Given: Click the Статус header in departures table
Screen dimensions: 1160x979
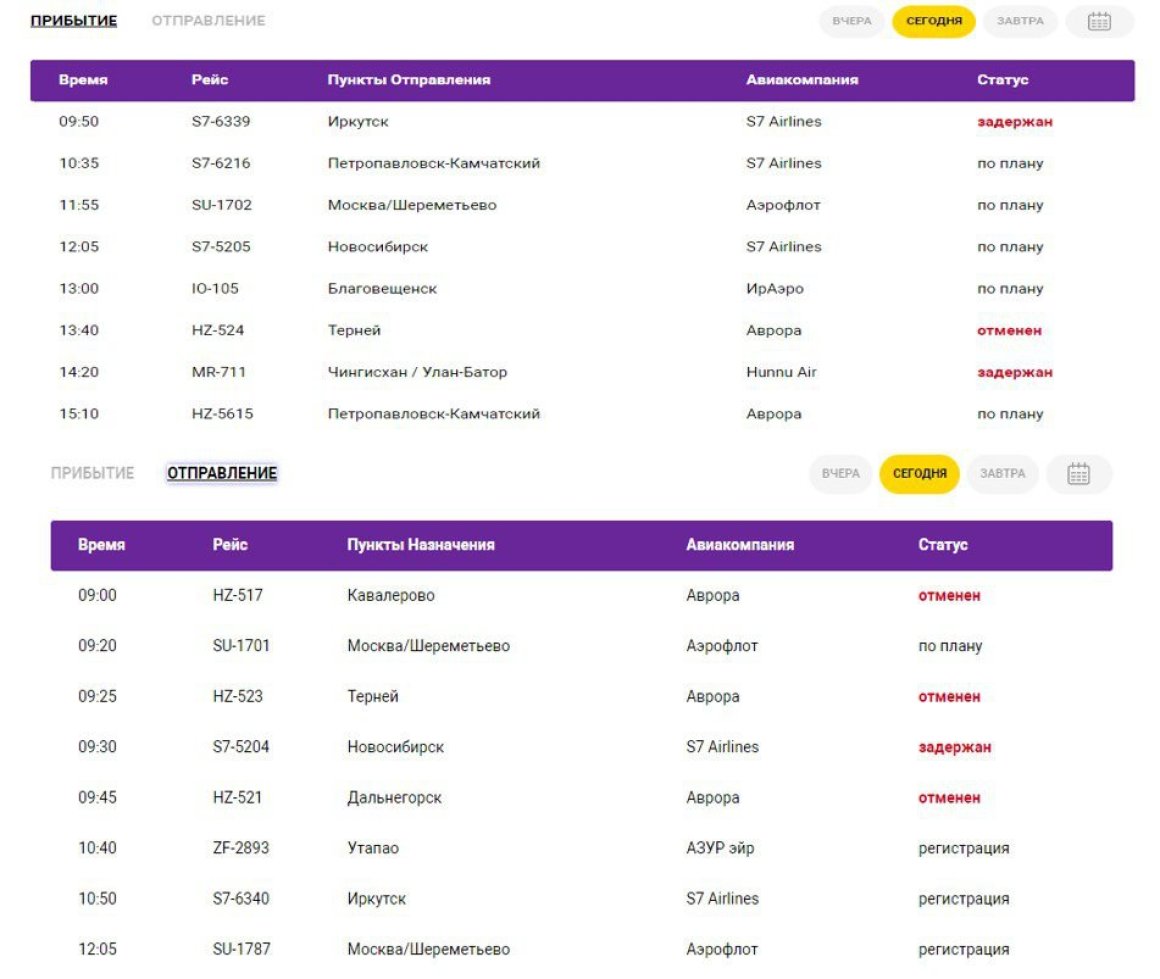Looking at the screenshot, I should (942, 545).
